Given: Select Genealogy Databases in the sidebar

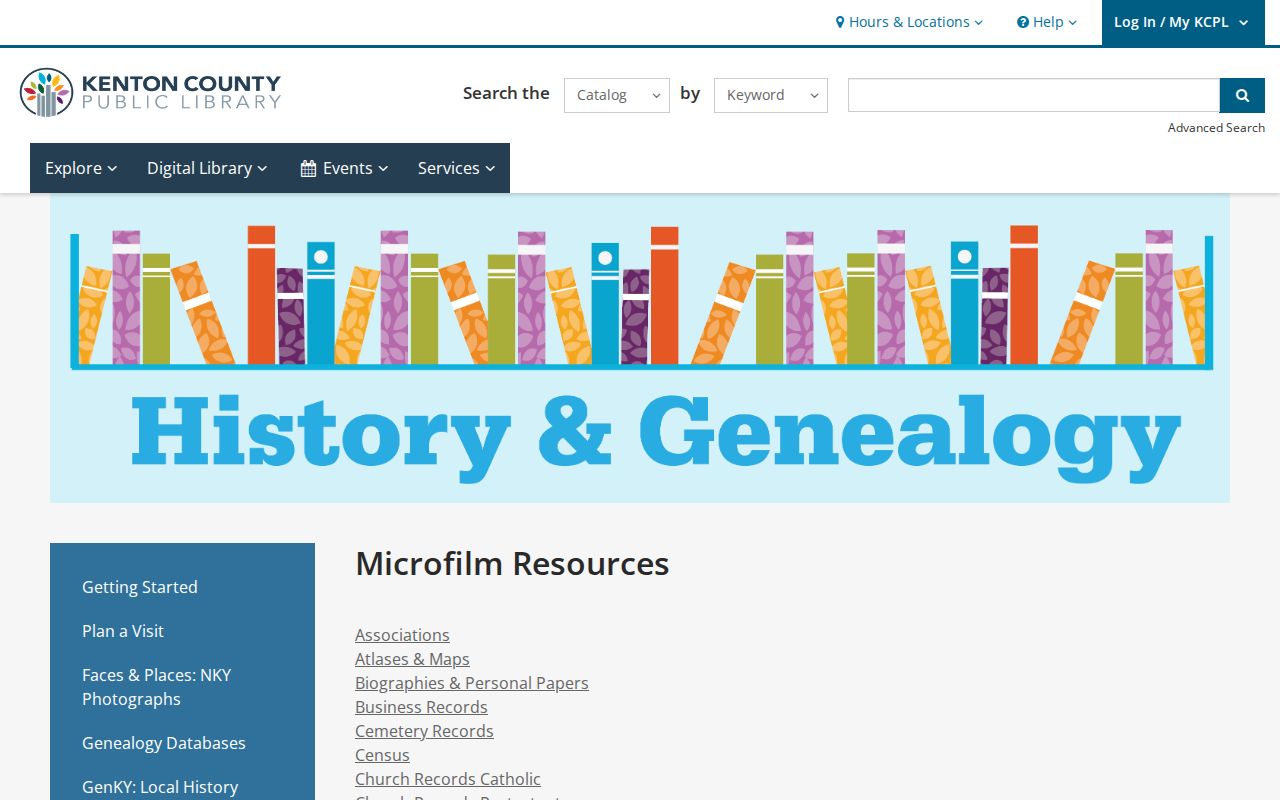Looking at the screenshot, I should 164,743.
